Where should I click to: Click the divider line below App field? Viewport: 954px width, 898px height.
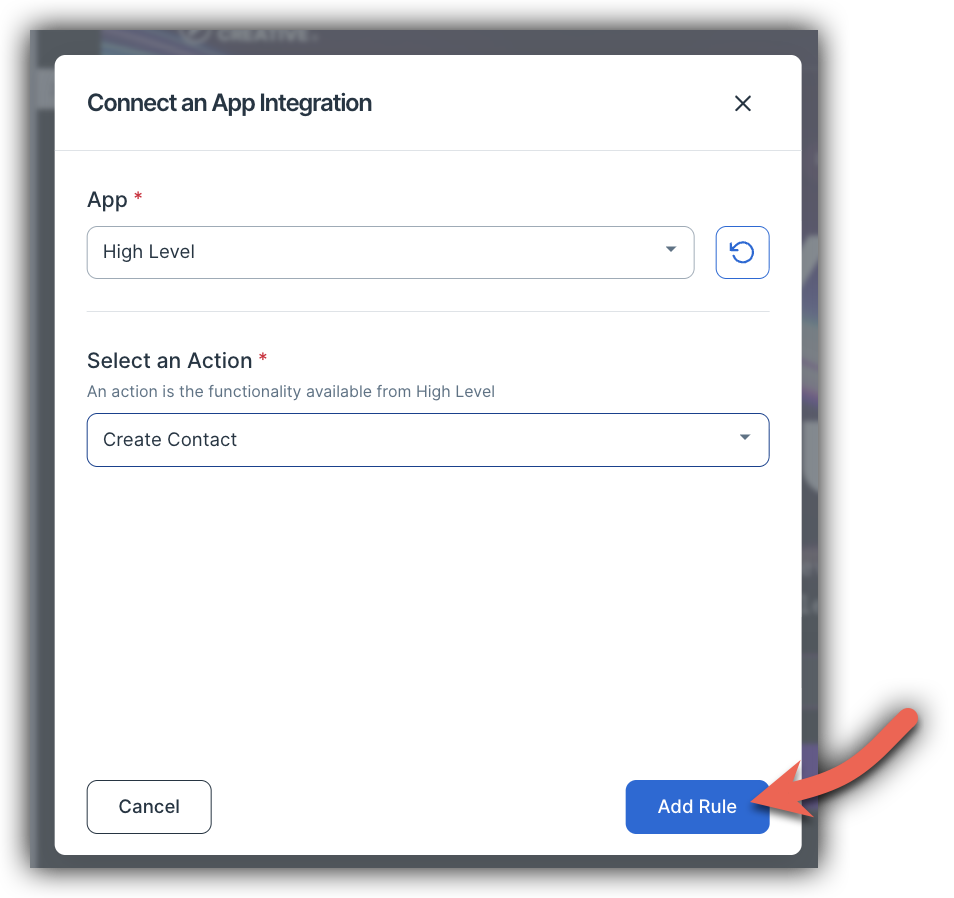click(428, 312)
